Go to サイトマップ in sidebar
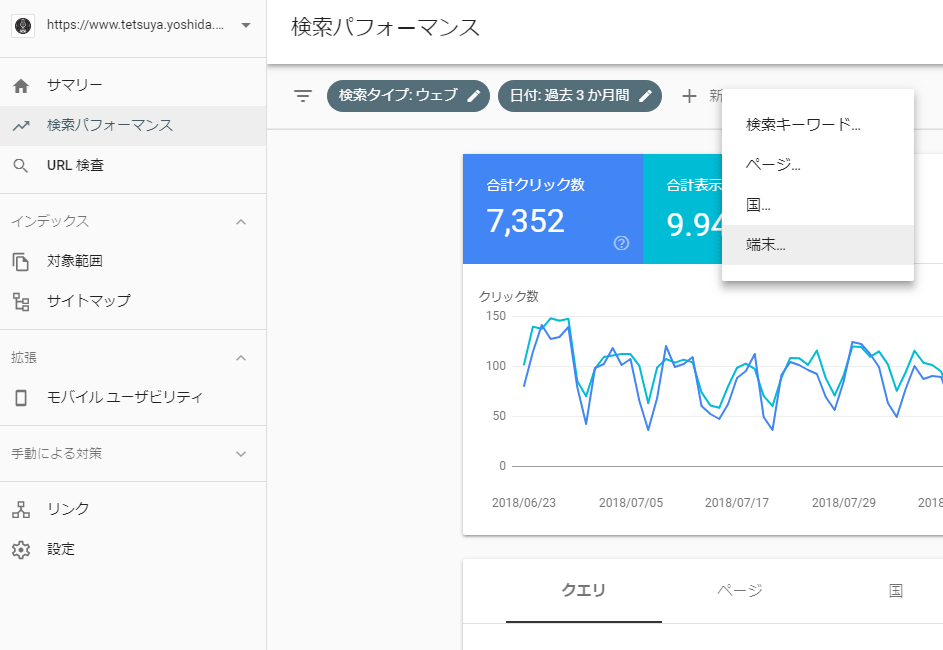The width and height of the screenshot is (943, 650). tap(88, 301)
